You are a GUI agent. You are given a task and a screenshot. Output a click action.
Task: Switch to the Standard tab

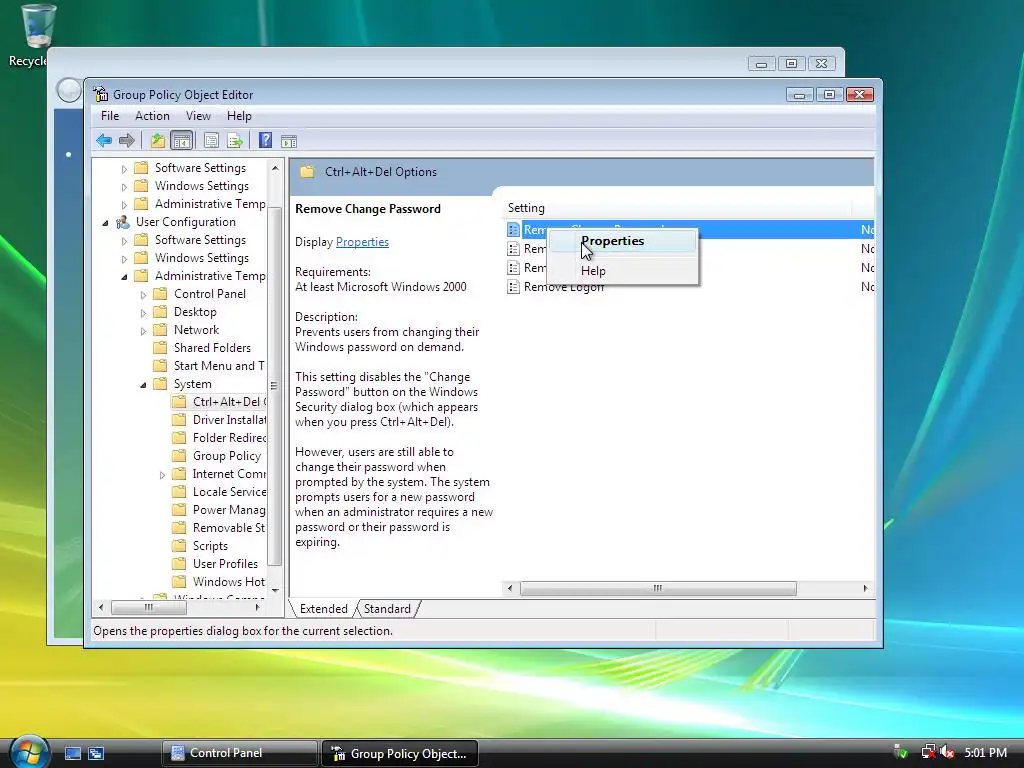387,609
